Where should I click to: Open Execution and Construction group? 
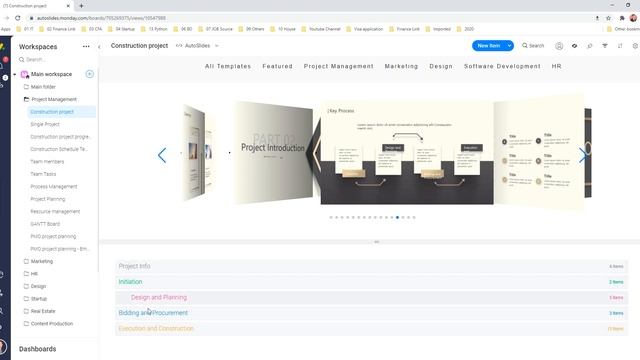[371, 329]
